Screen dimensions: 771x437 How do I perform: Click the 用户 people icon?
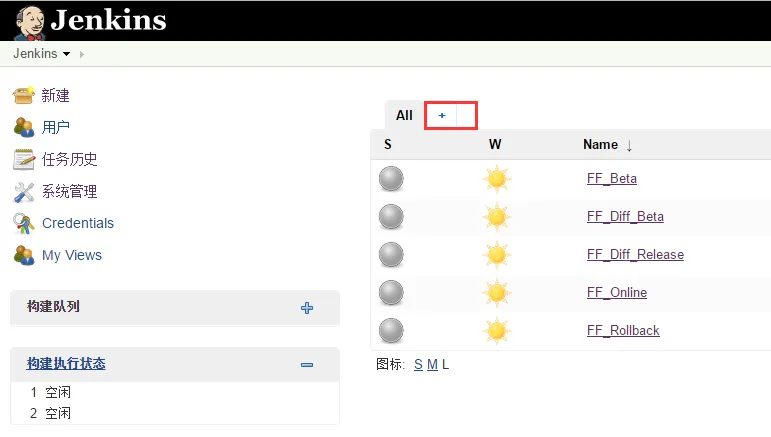(x=24, y=127)
